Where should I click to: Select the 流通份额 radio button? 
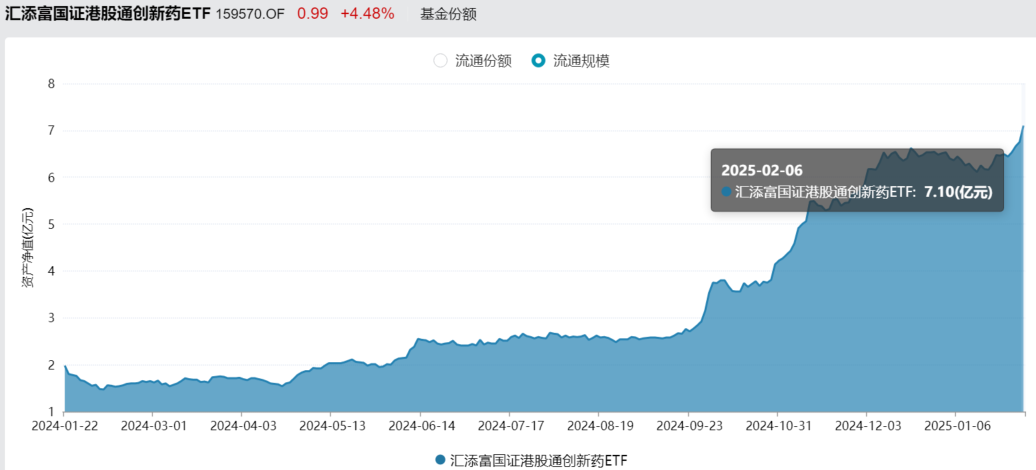click(440, 61)
